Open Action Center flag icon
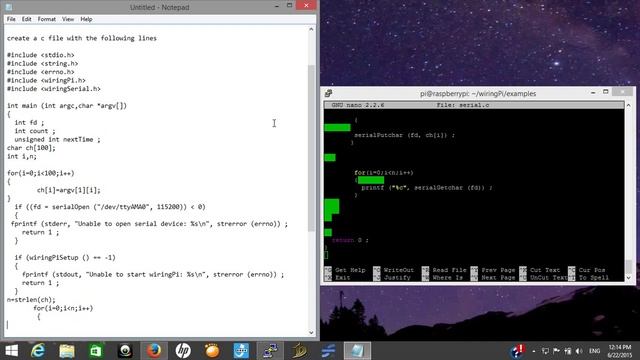This screenshot has width=640, height=360. [x=556, y=351]
